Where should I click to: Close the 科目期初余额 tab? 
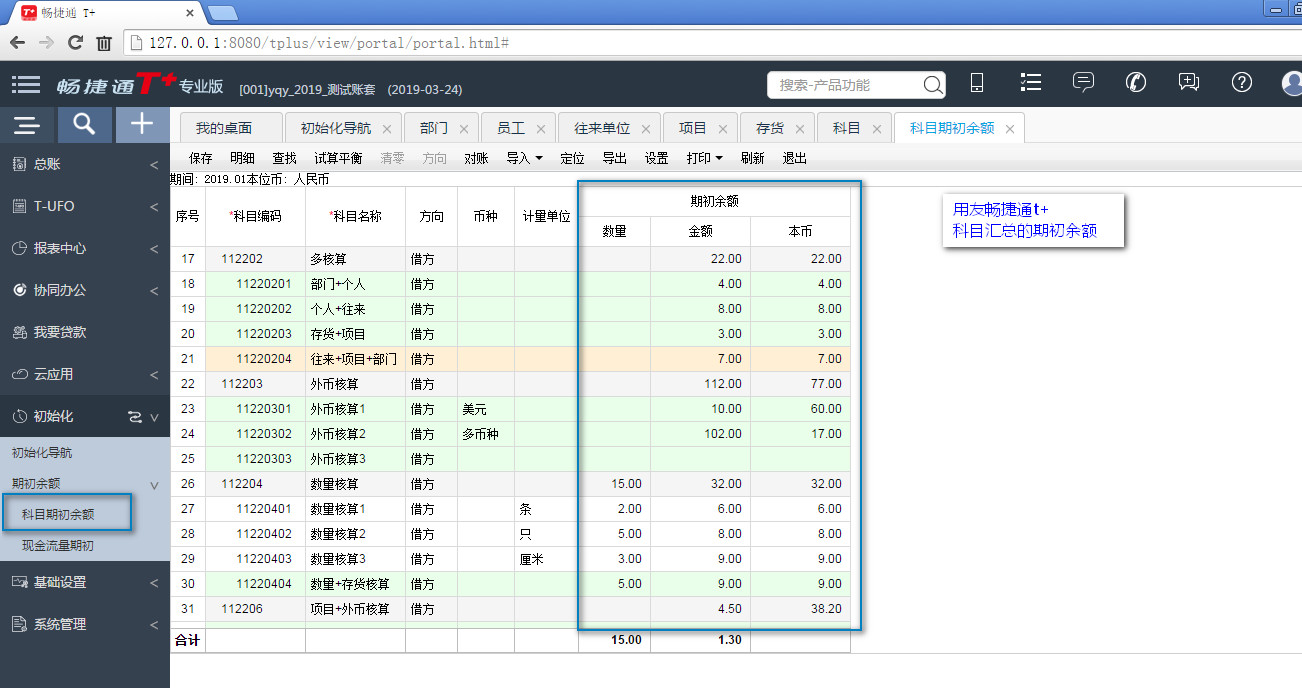point(1010,129)
